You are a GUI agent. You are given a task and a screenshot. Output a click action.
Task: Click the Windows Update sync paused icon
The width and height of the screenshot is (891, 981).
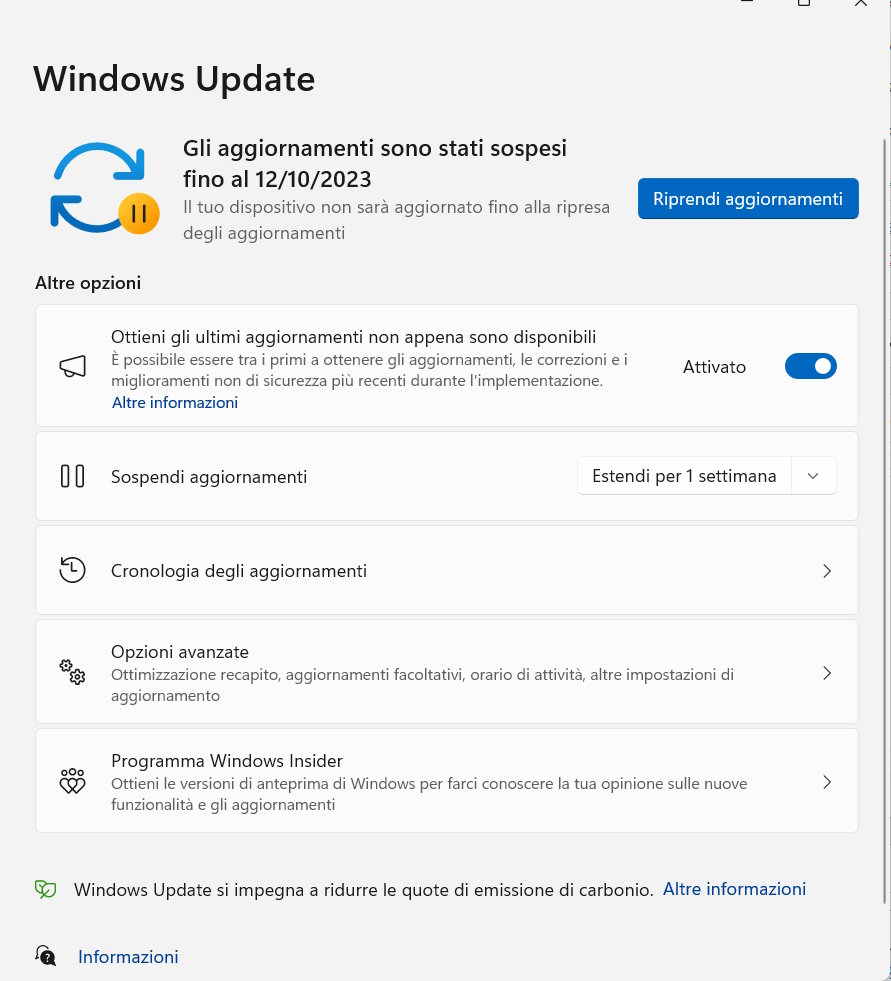click(104, 188)
